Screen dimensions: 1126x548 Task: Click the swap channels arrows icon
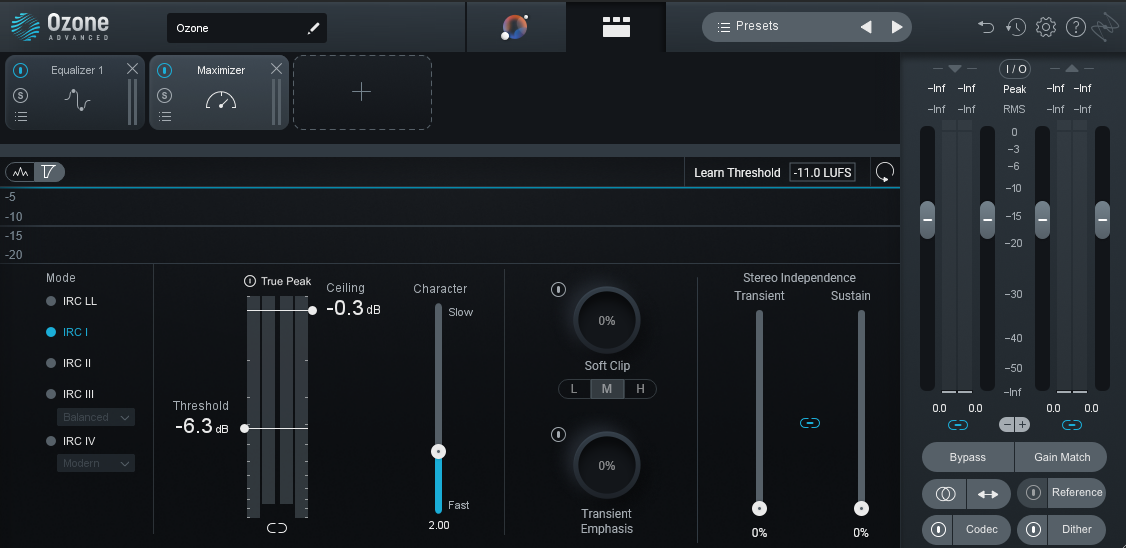[x=988, y=494]
